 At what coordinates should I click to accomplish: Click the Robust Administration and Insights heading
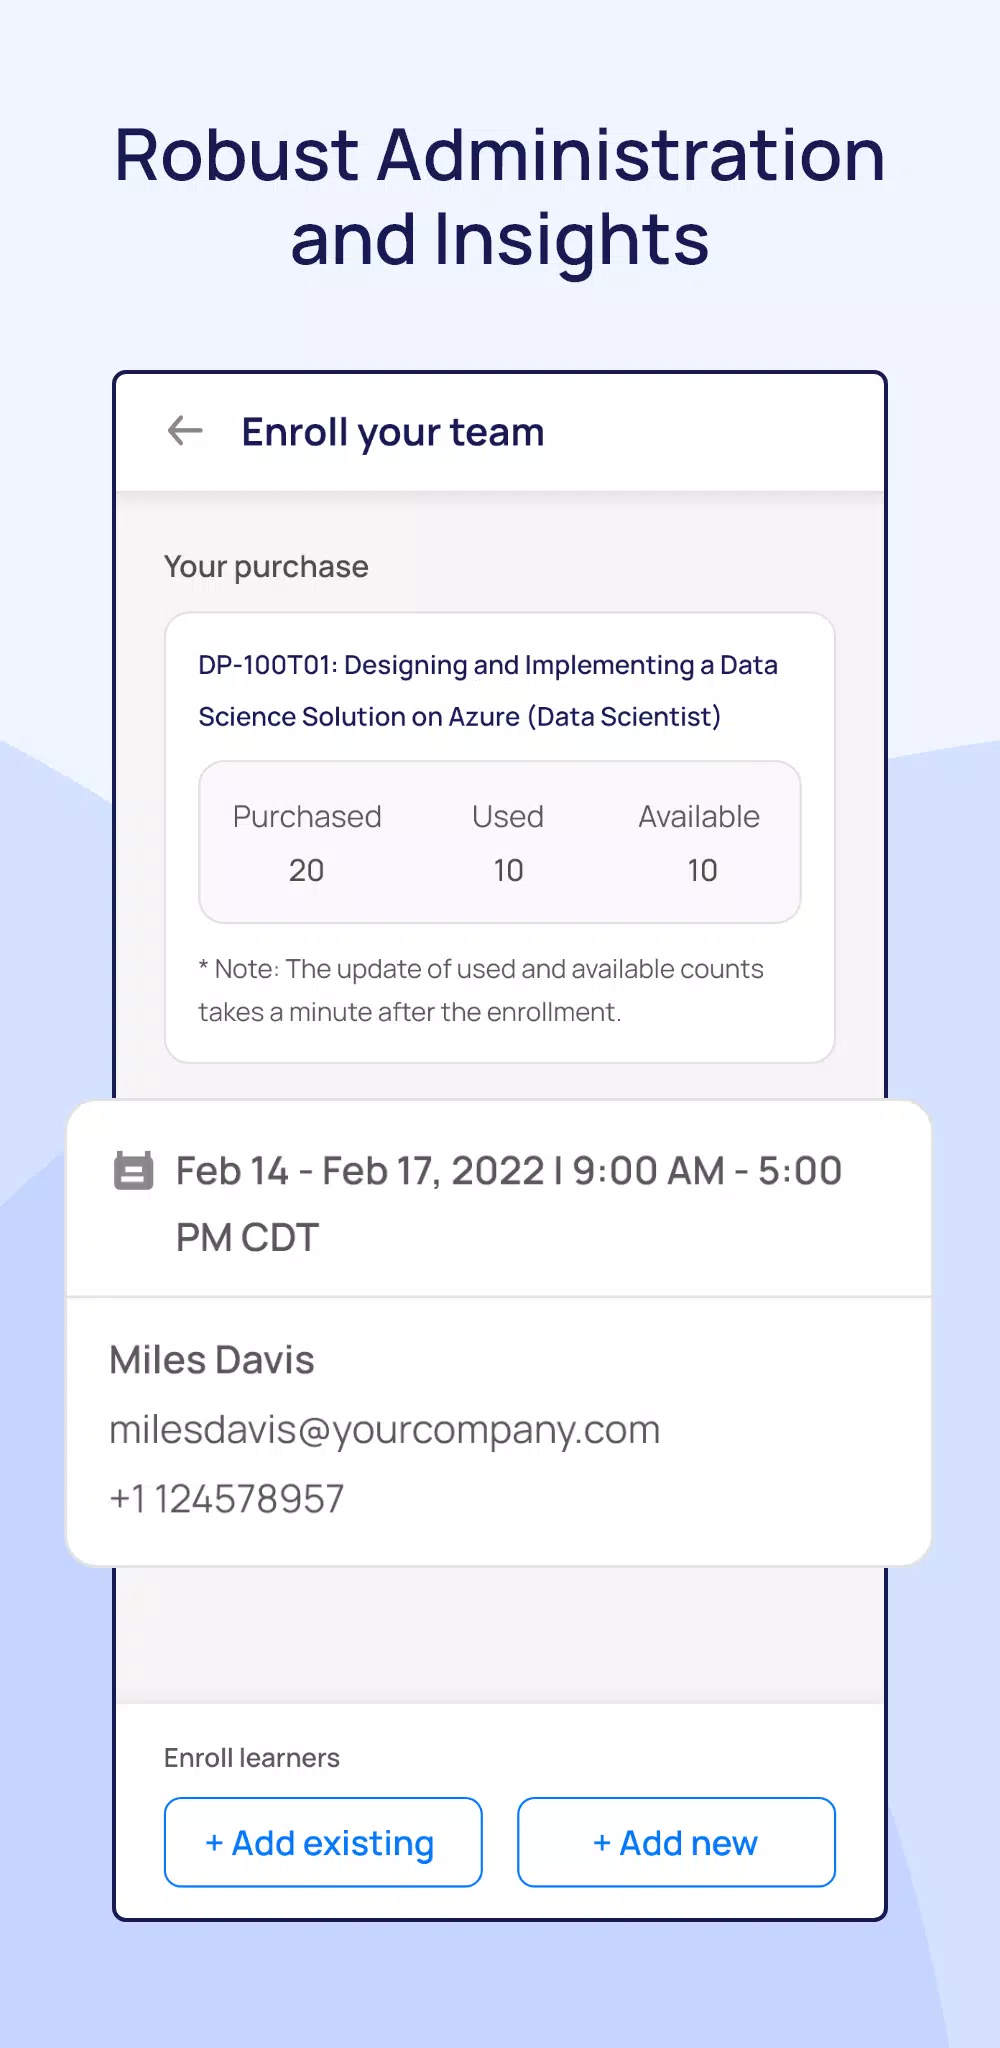coord(500,197)
